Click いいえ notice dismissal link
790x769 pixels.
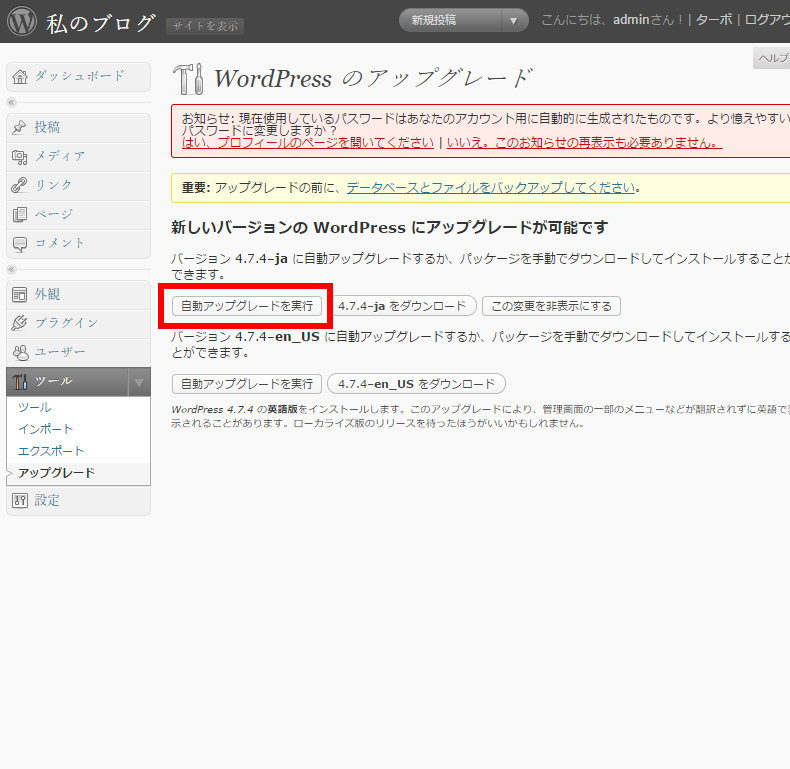pyautogui.click(x=584, y=143)
